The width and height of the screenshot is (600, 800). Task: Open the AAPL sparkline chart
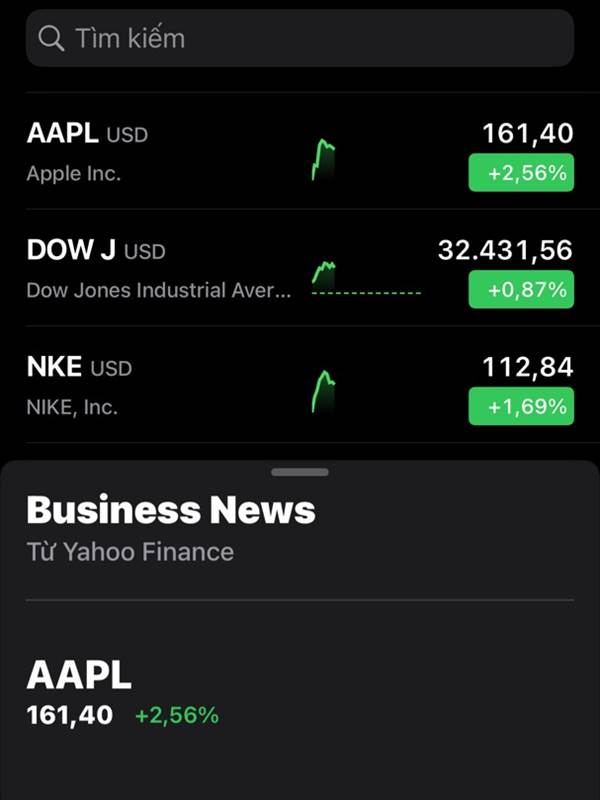pos(323,159)
